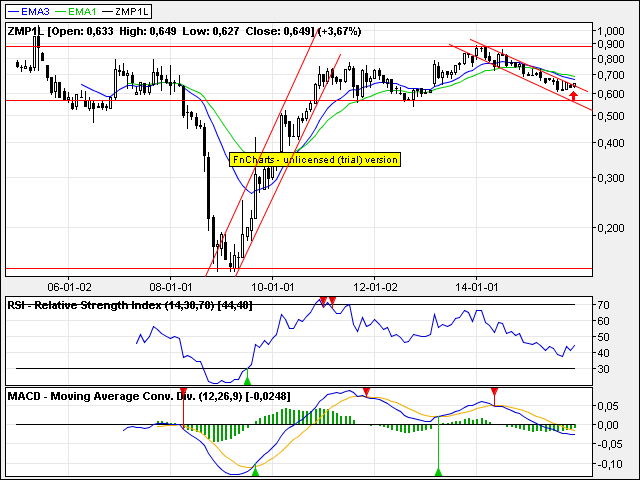Click the RSI Relative Strength Index title
The image size is (640, 480).
(130, 305)
